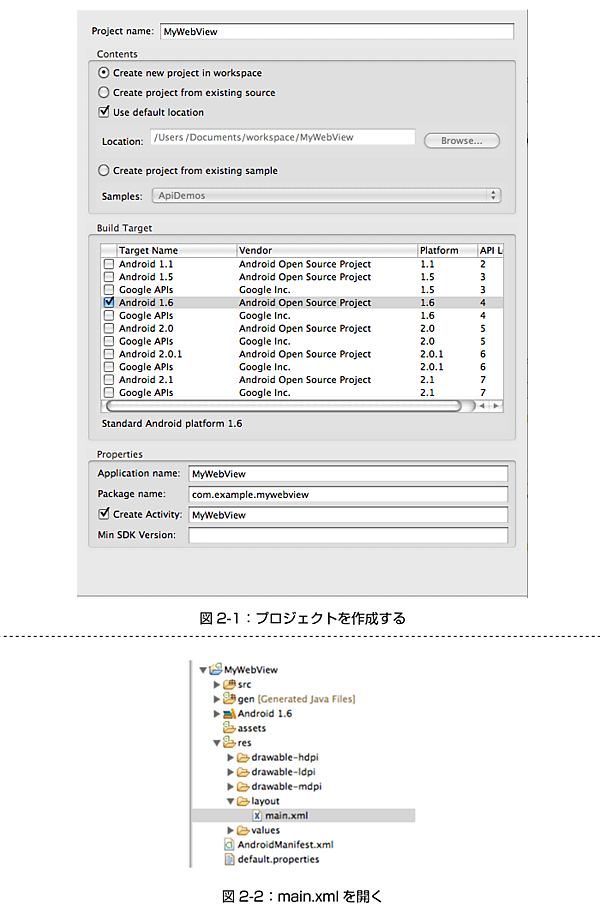Select the main.xml file icon

click(x=256, y=815)
